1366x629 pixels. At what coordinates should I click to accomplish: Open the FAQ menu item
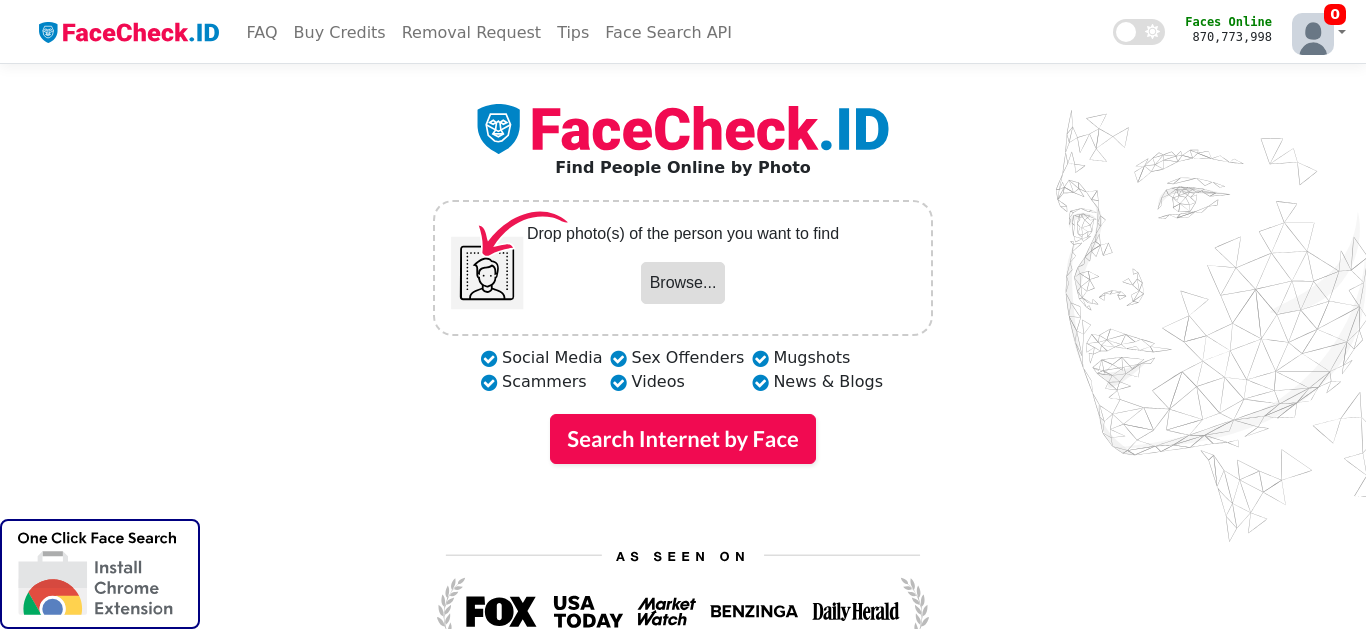pyautogui.click(x=262, y=32)
